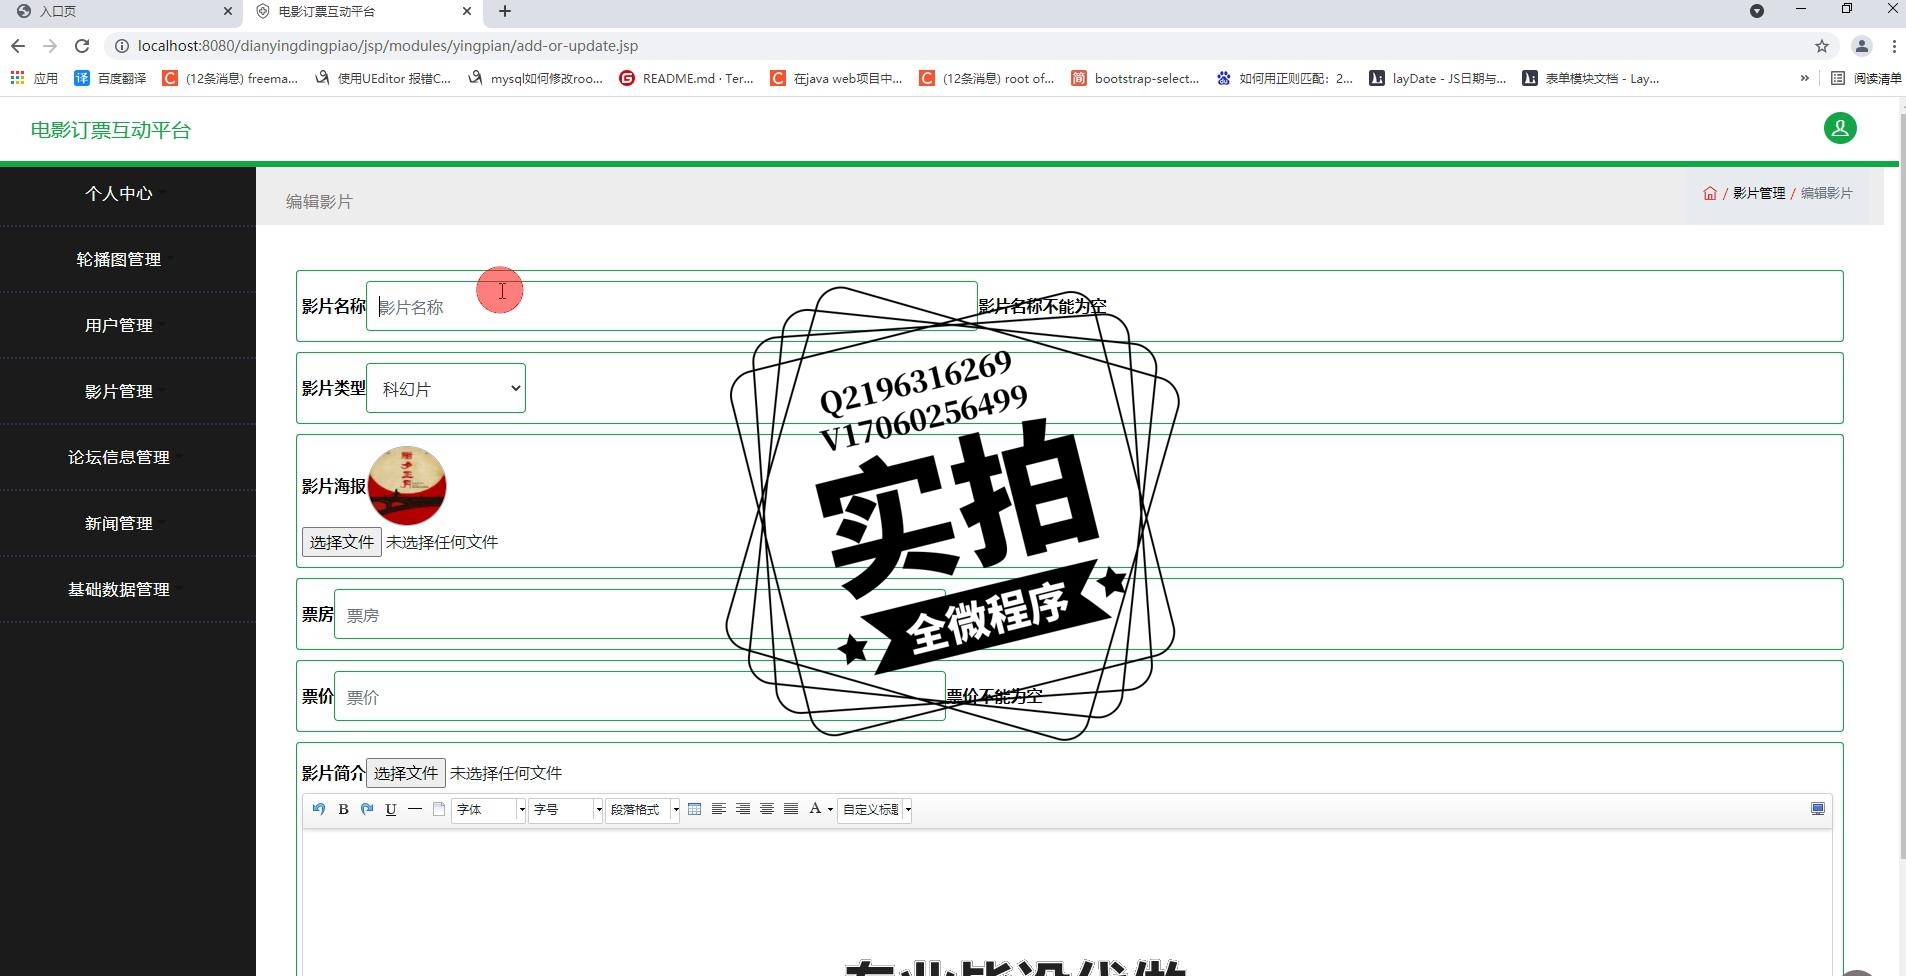Toggle underline formatting in editor
The image size is (1906, 976).
pos(391,809)
